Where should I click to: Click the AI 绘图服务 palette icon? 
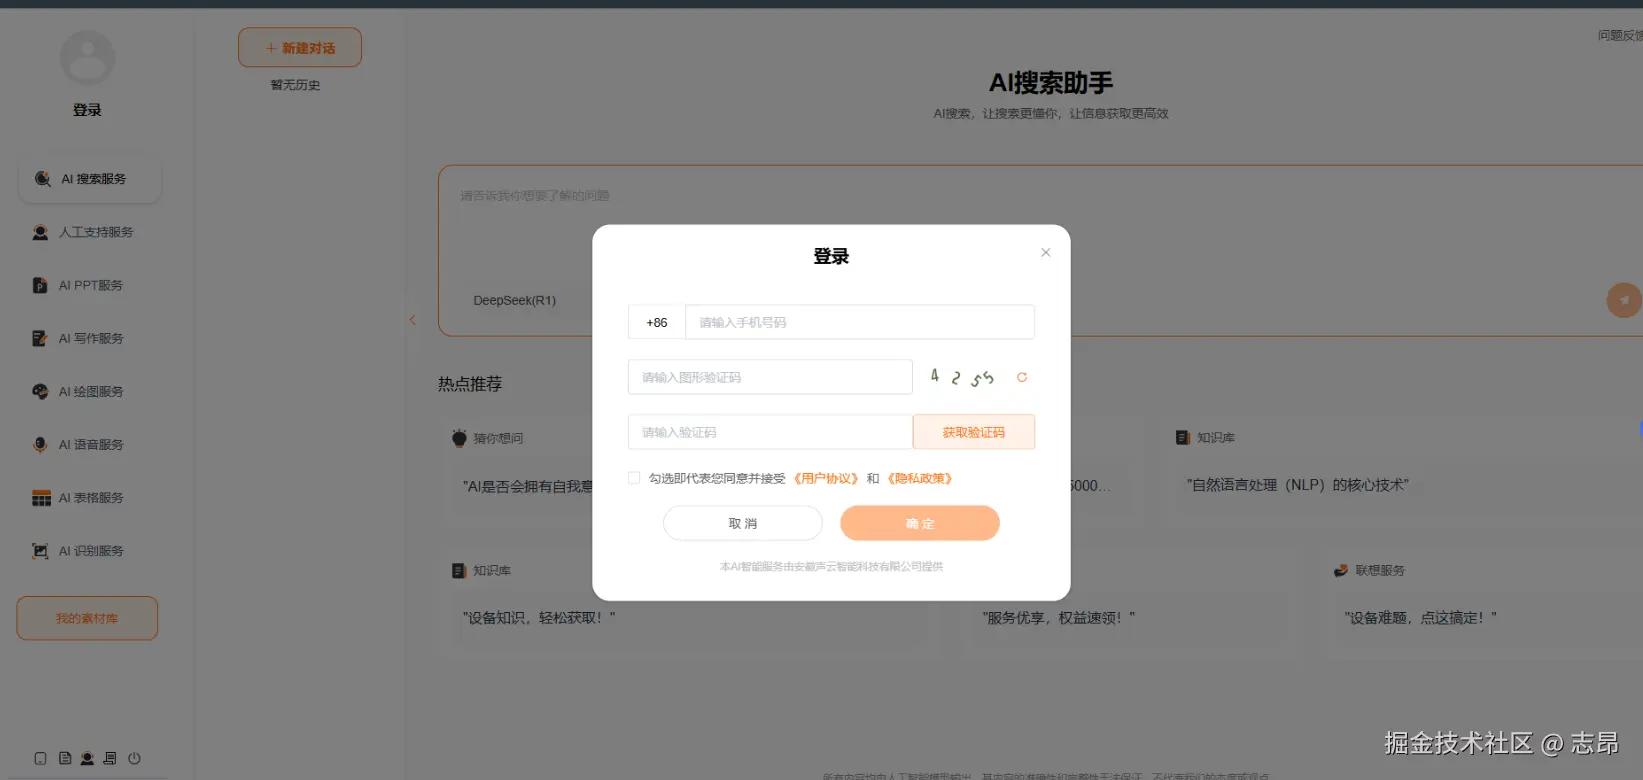coord(40,391)
